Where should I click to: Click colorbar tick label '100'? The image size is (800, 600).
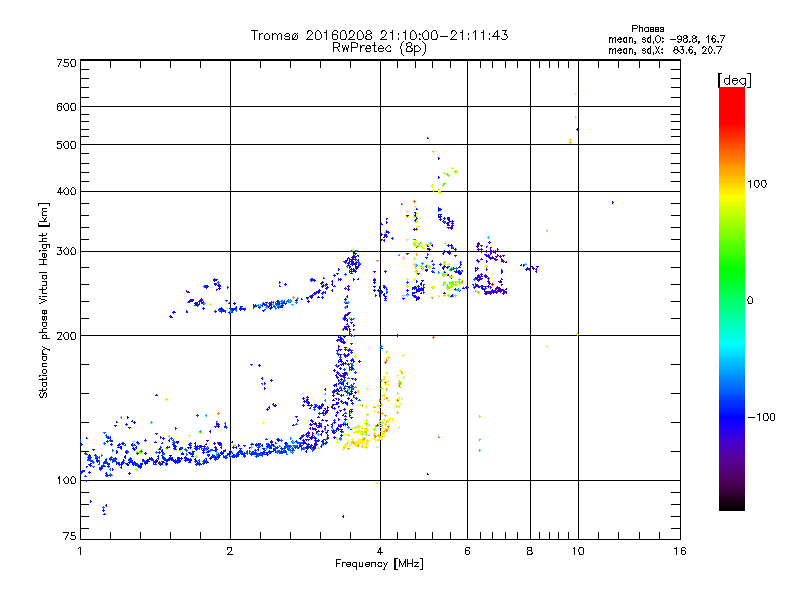(x=757, y=184)
